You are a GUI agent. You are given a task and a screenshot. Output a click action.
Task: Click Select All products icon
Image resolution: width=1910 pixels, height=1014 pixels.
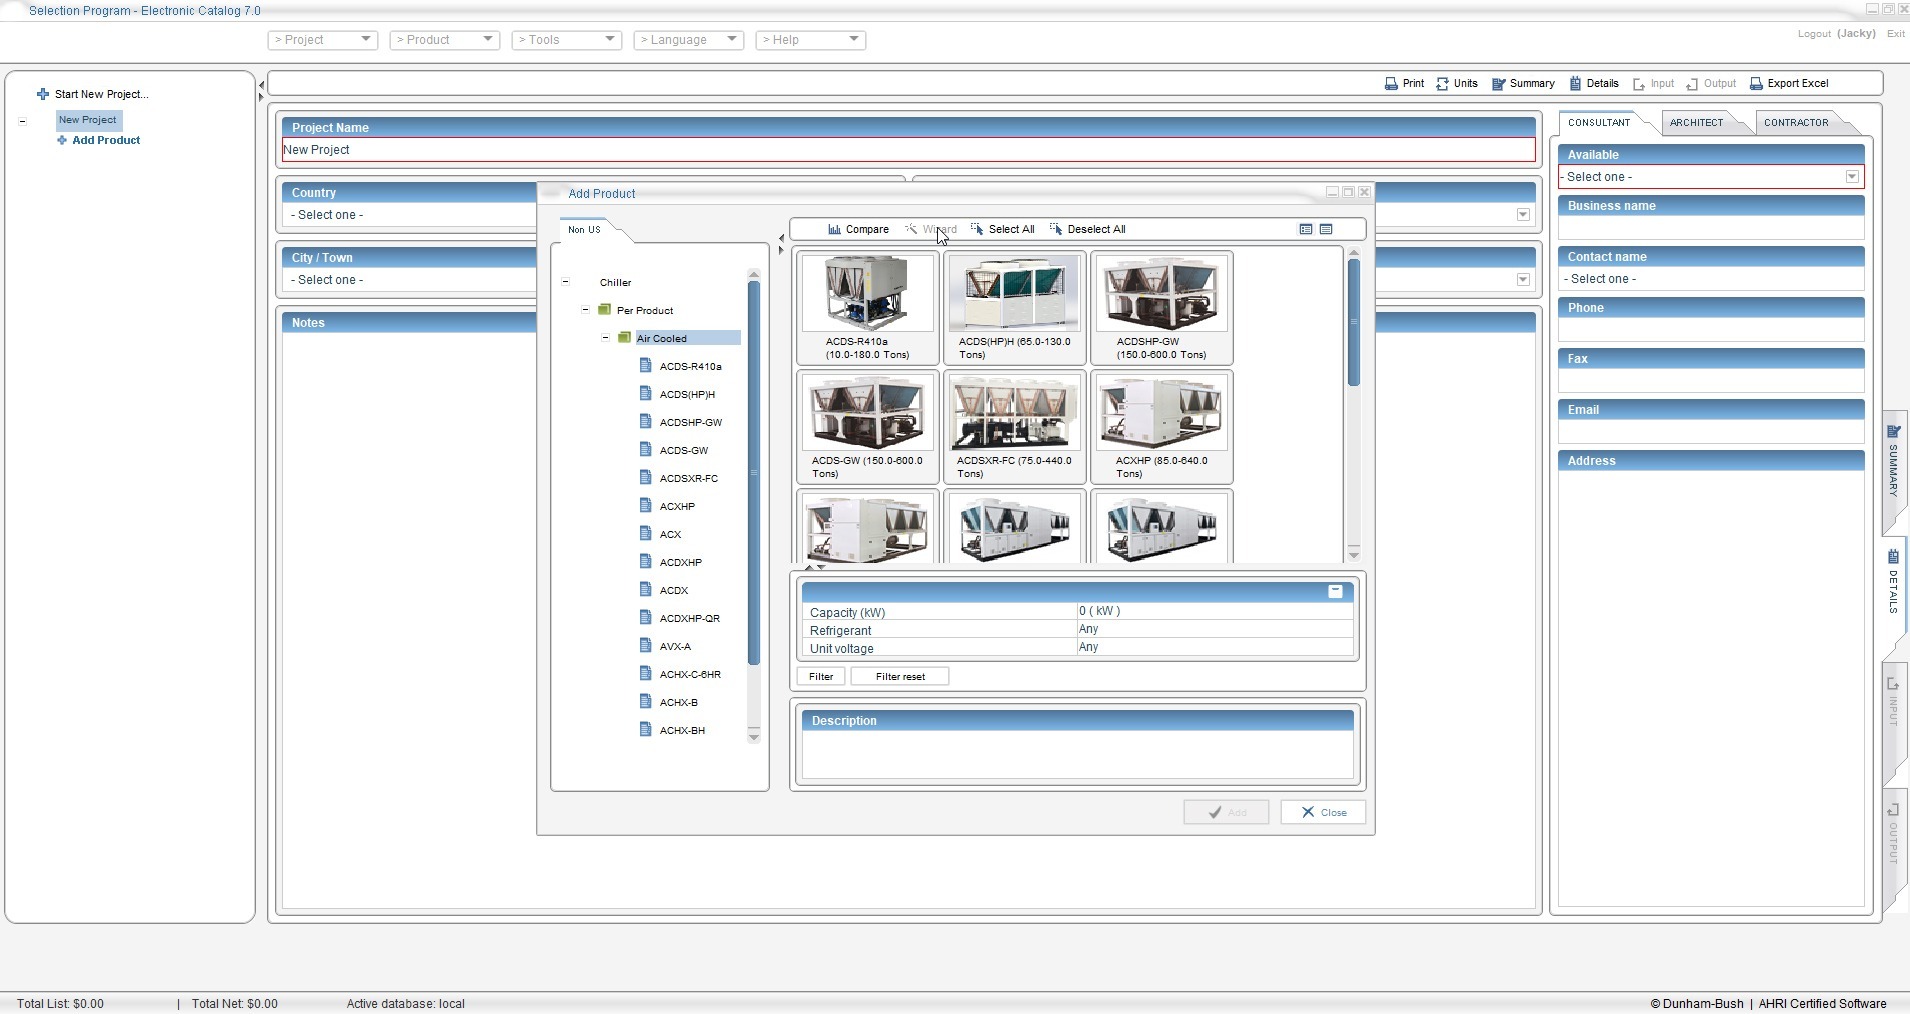977,229
